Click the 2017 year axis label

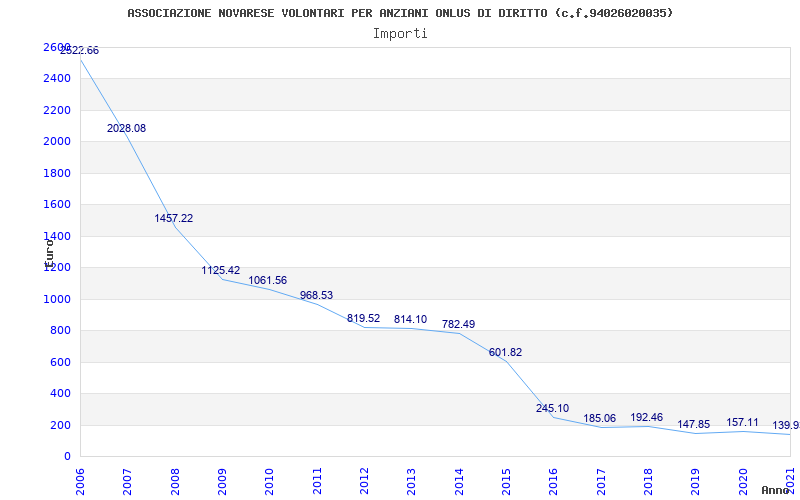tap(601, 482)
